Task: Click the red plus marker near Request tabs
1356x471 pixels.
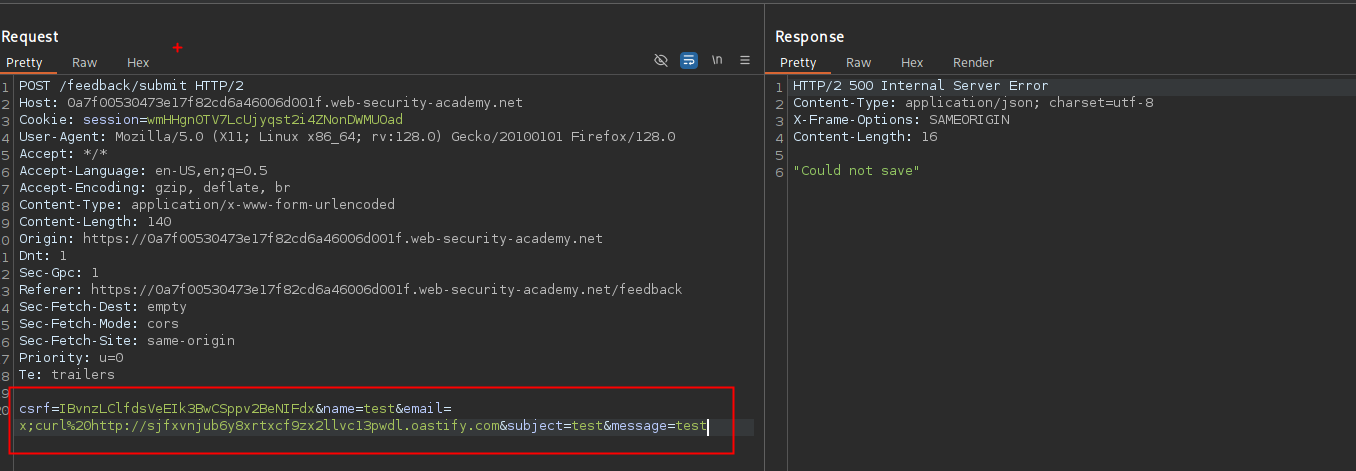Action: [x=178, y=48]
